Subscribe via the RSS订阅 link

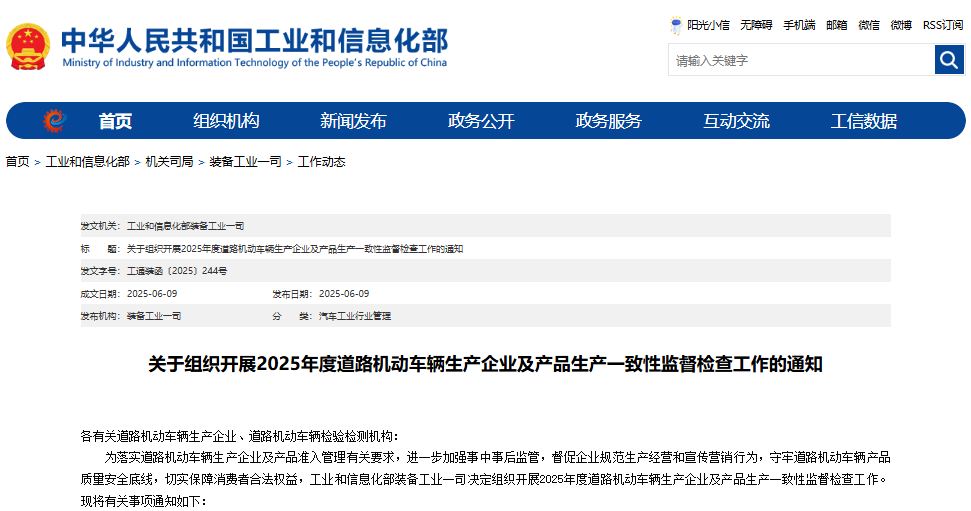pyautogui.click(x=943, y=25)
